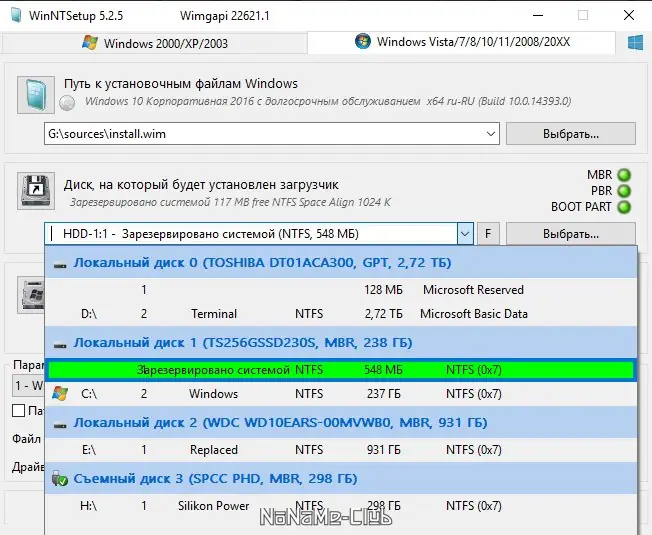The height and width of the screenshot is (535, 652).
Task: Click Съемный диск 3 SPCC PHD header
Action: pos(341,478)
